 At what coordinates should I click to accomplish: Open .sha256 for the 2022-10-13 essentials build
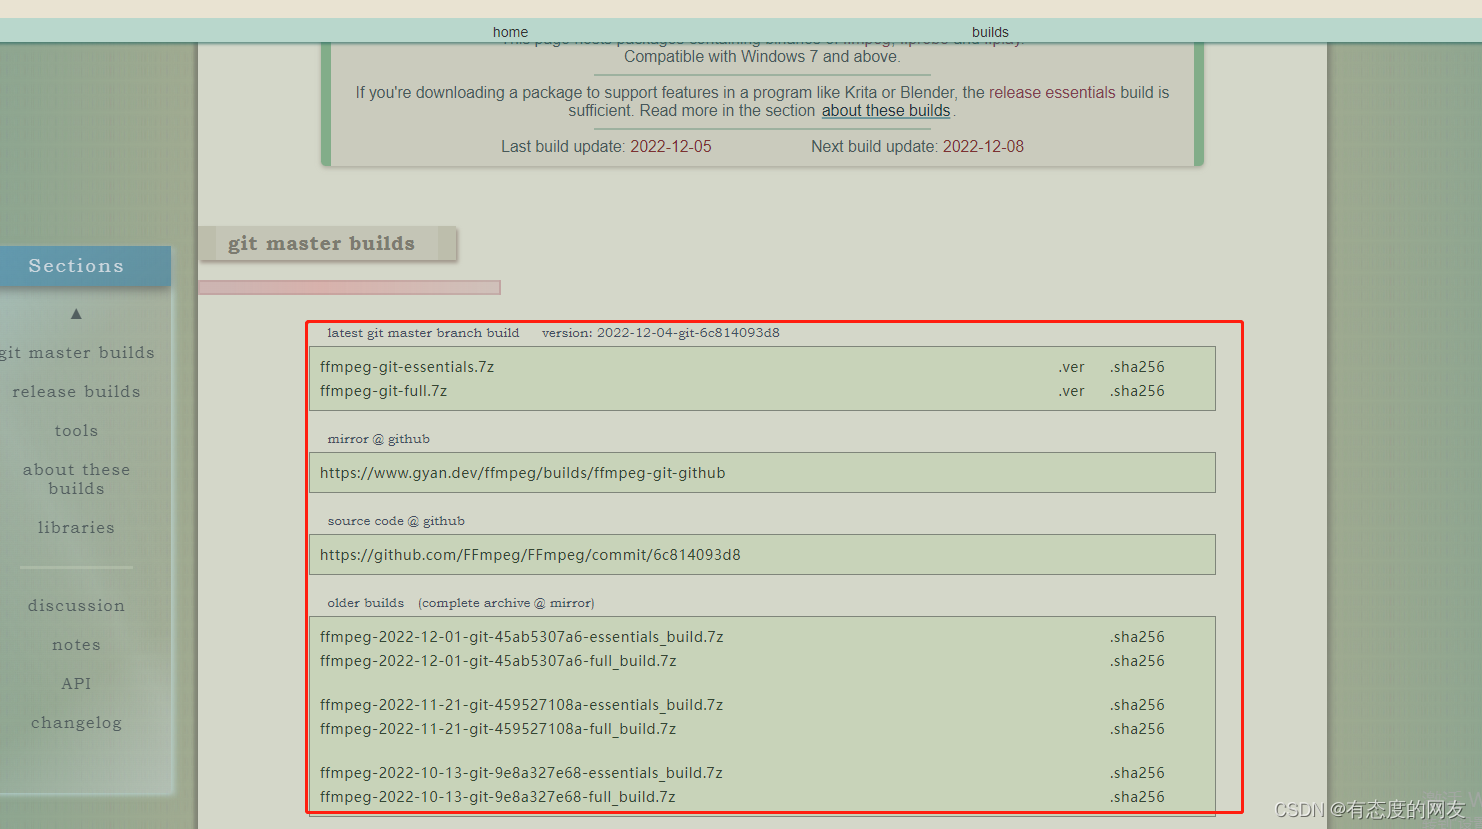coord(1137,773)
